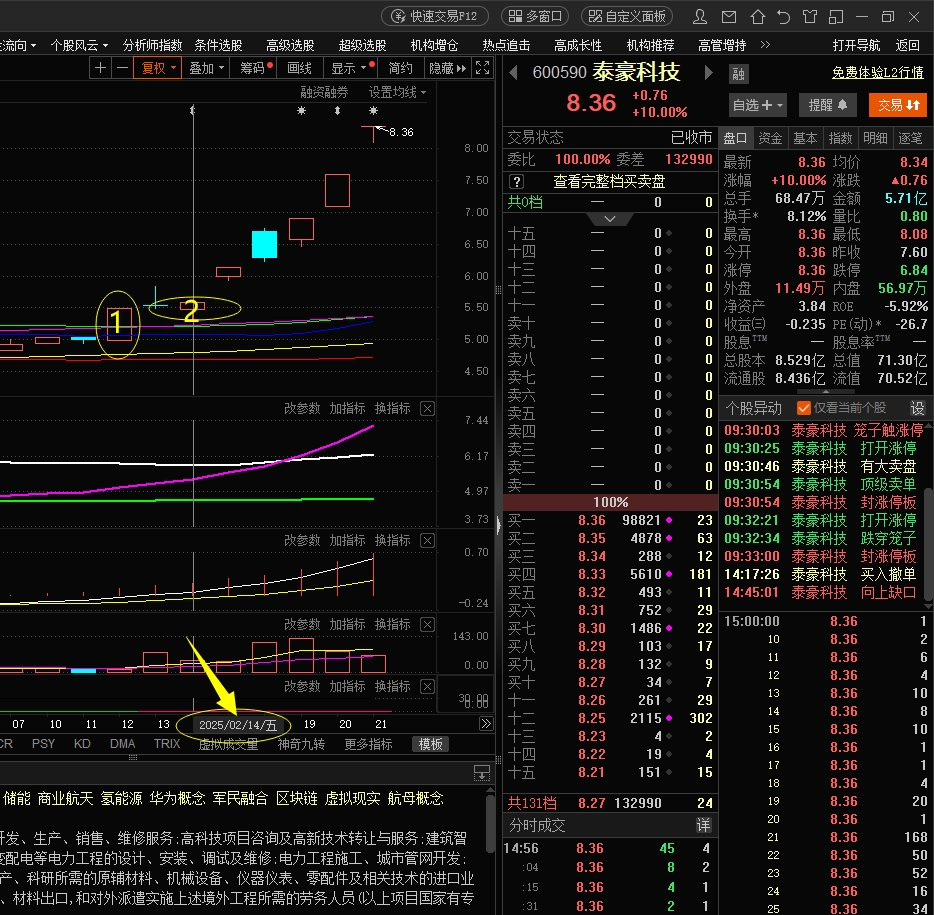Viewport: 934px width, 915px height.
Task: Close the first indicator panel (7.44 scale)
Action: click(x=427, y=409)
